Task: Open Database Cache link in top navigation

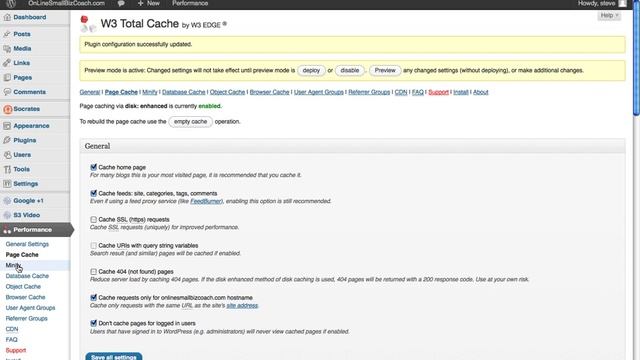Action: [x=184, y=92]
